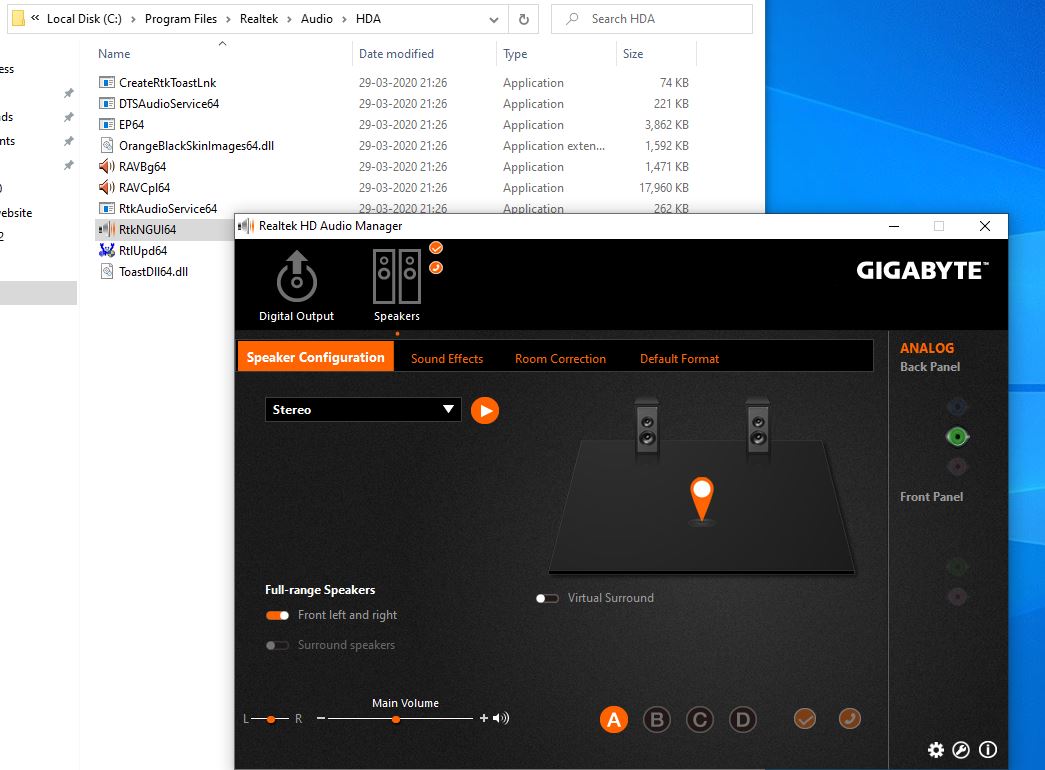The image size is (1045, 770).
Task: Switch to the Sound Effects tab
Action: (447, 359)
